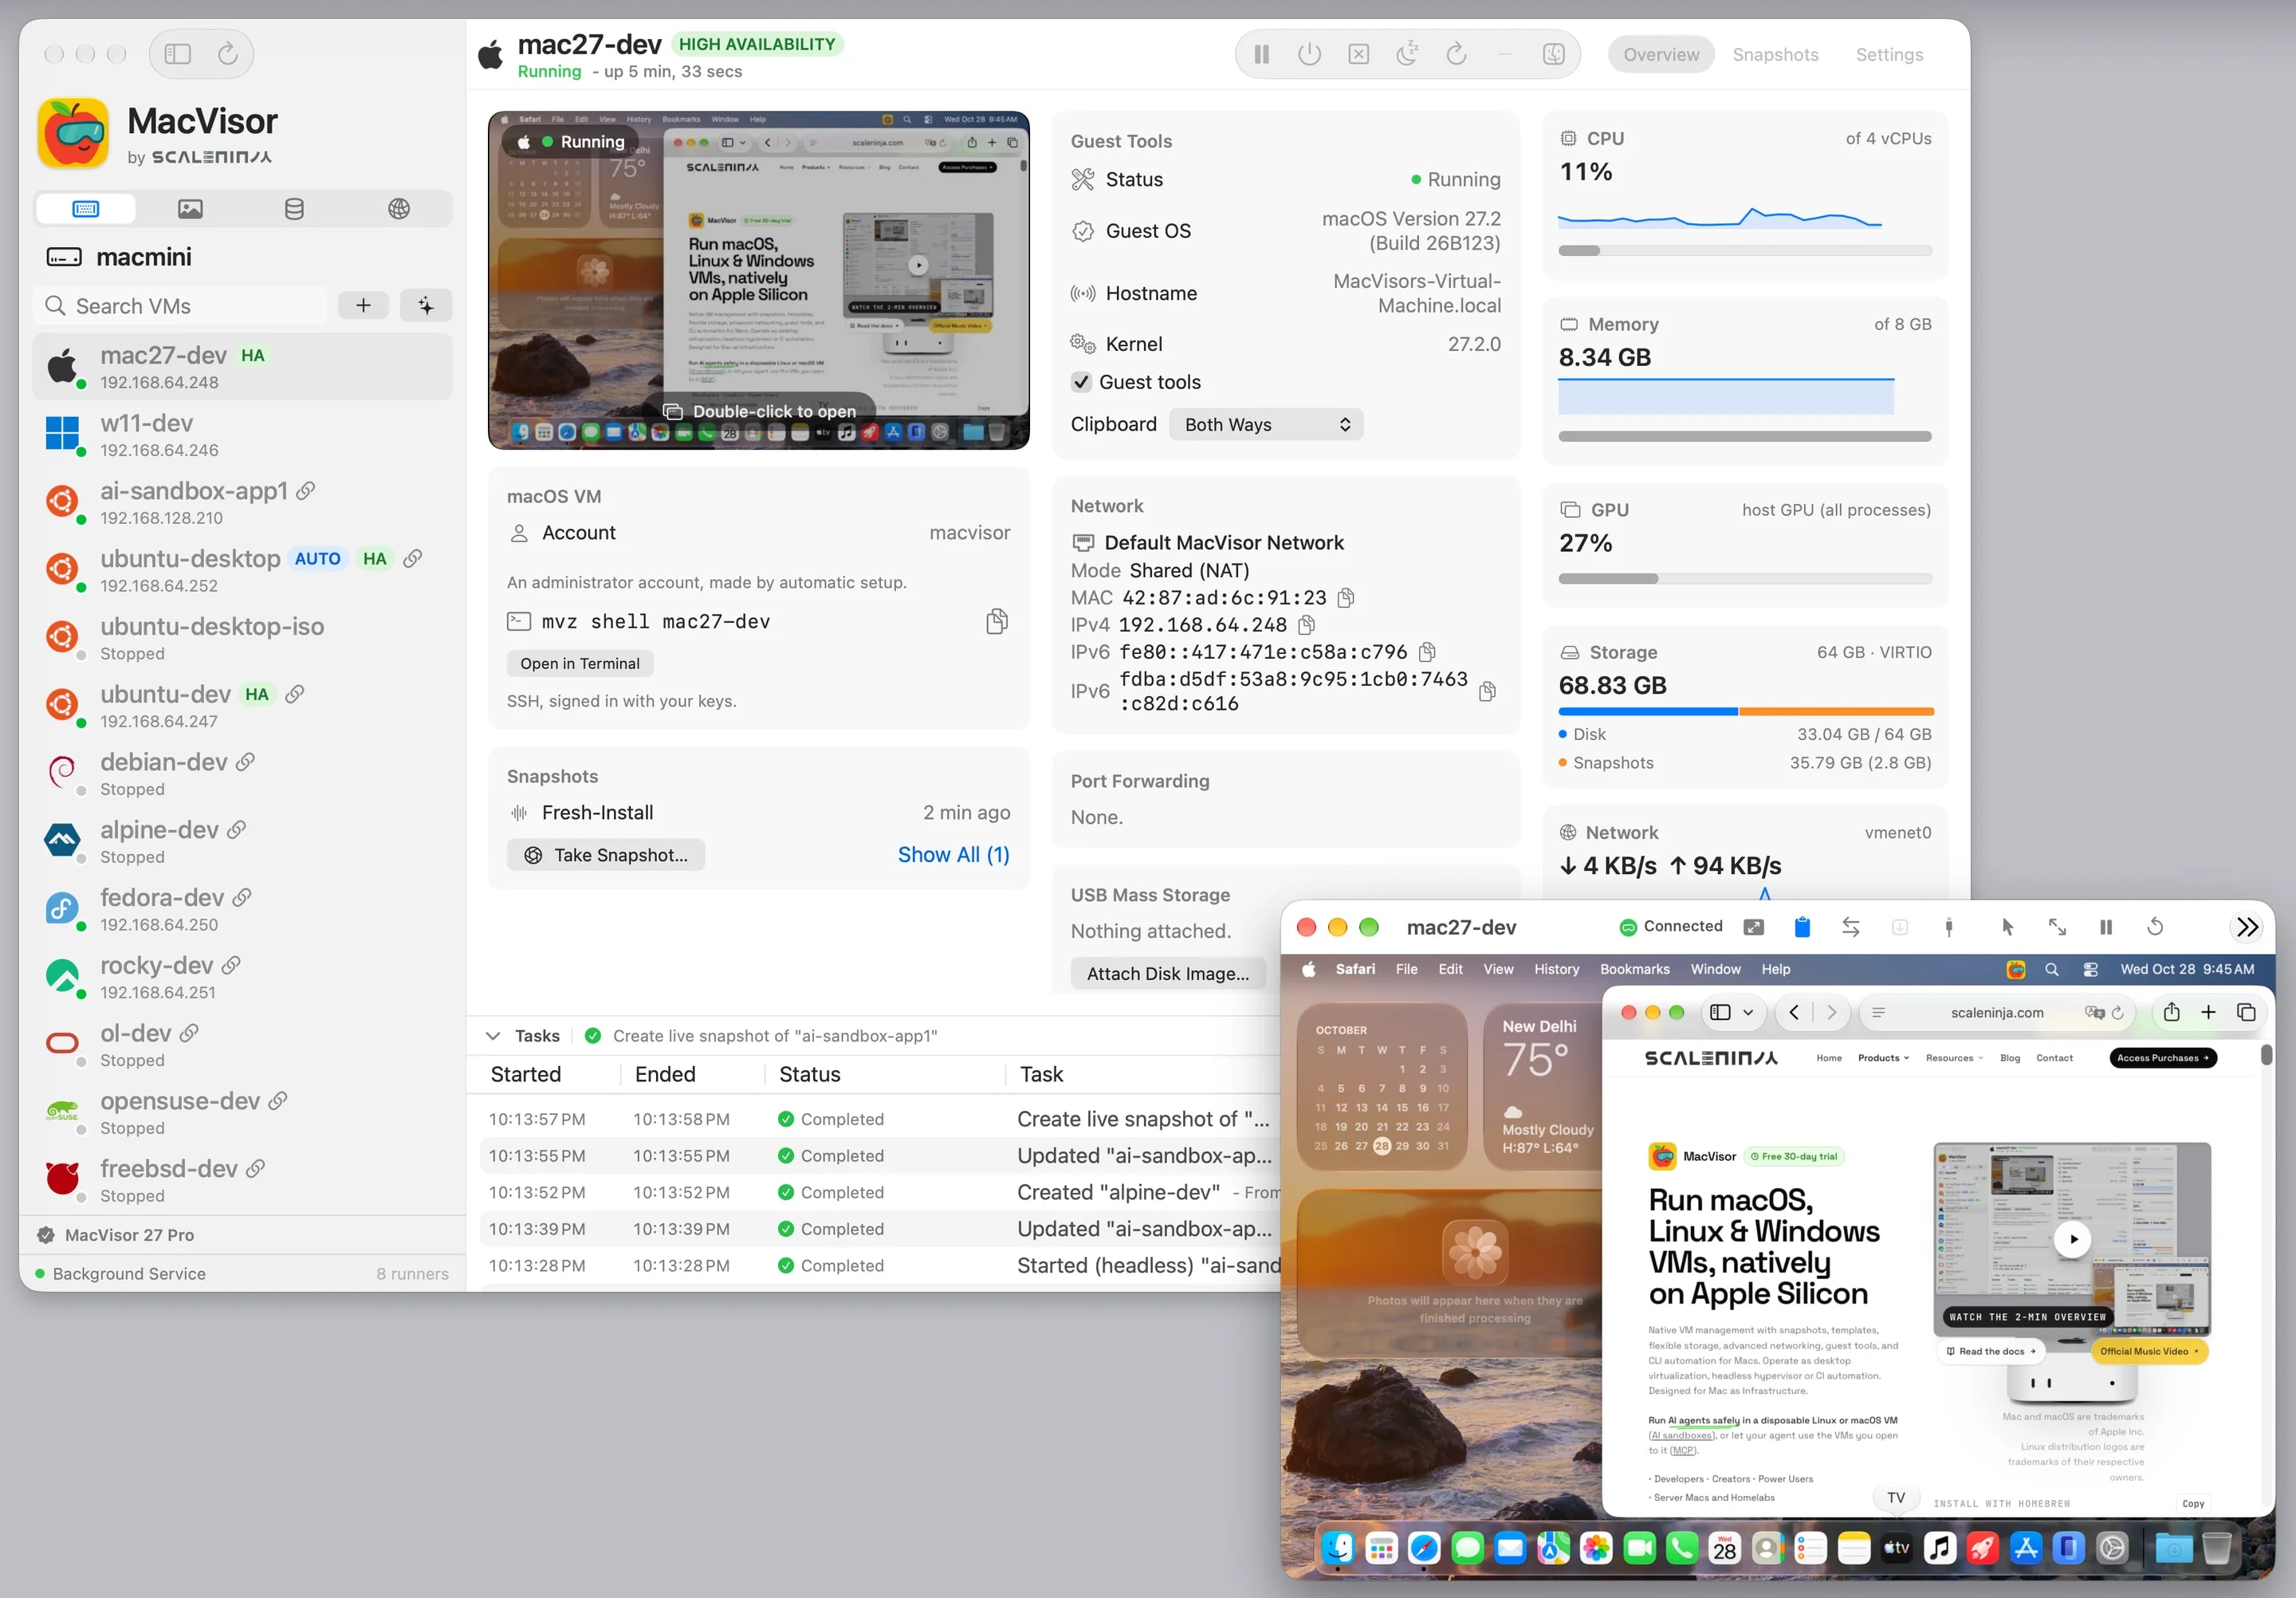Screen dimensions: 2296x1598
Task: Switch to the network globe sidebar icon
Action: (x=399, y=209)
